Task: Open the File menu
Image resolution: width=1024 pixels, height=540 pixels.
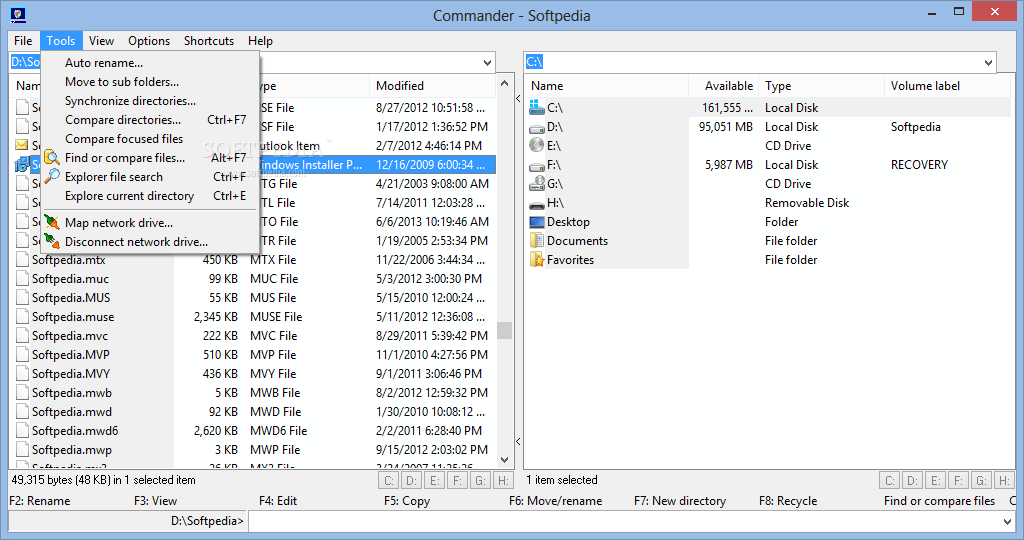Action: 23,40
